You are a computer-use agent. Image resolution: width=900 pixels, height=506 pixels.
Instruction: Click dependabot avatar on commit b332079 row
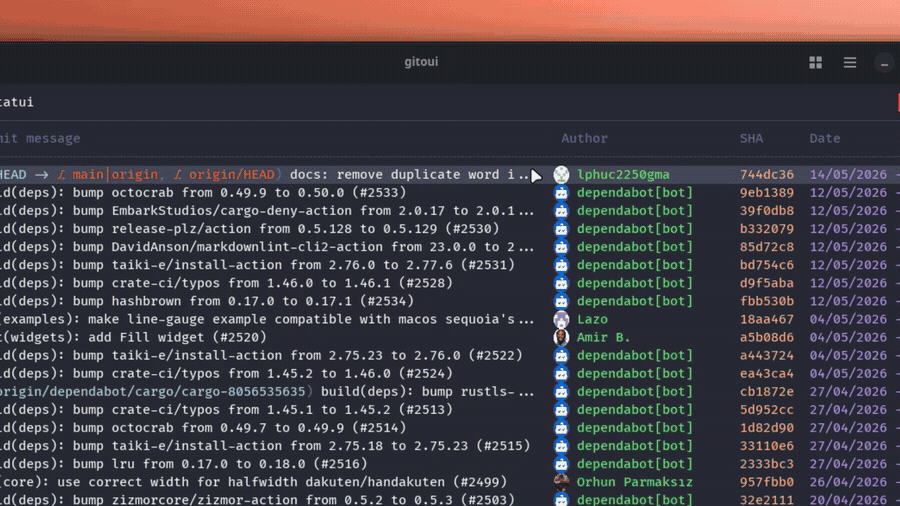click(x=561, y=229)
